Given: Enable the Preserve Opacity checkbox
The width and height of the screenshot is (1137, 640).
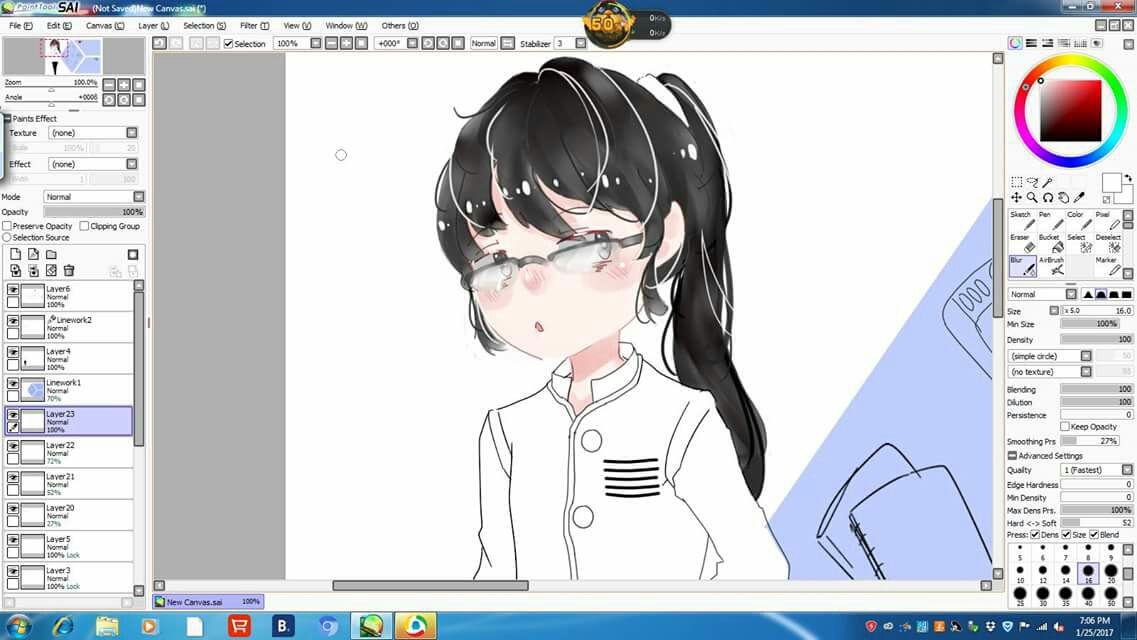Looking at the screenshot, I should (7, 226).
